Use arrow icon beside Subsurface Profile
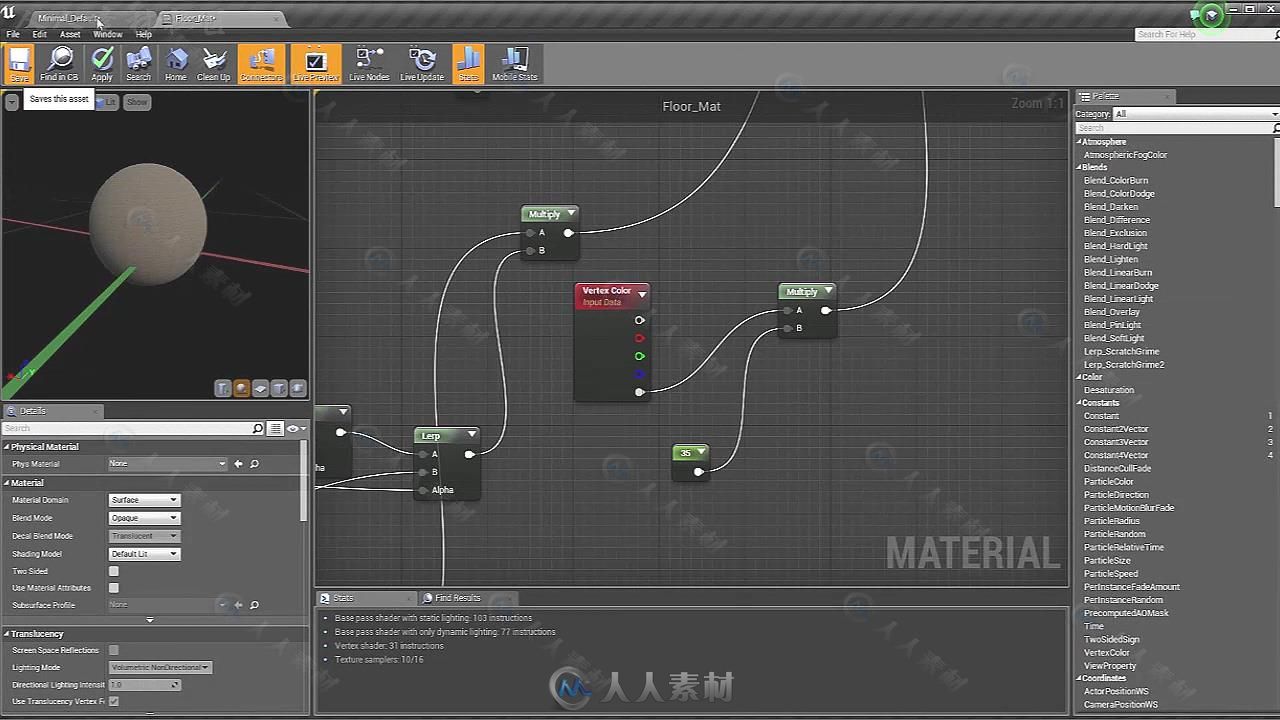The height and width of the screenshot is (720, 1280). tap(238, 605)
